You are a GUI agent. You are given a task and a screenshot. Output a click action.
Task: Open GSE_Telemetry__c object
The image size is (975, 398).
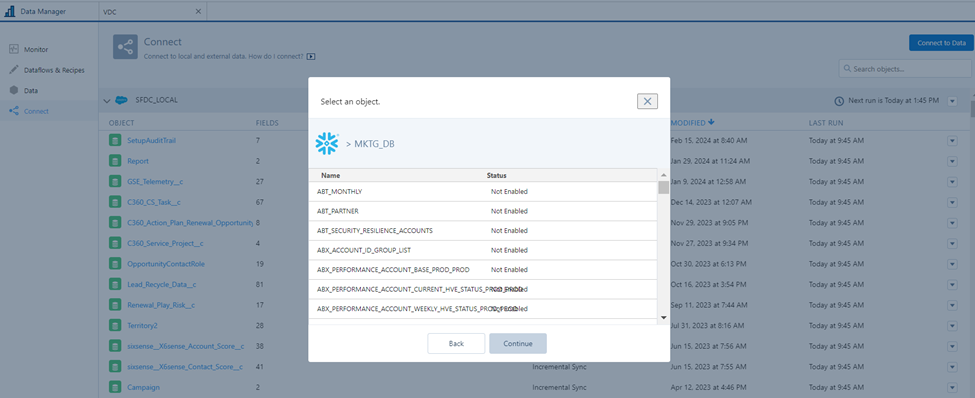154,182
